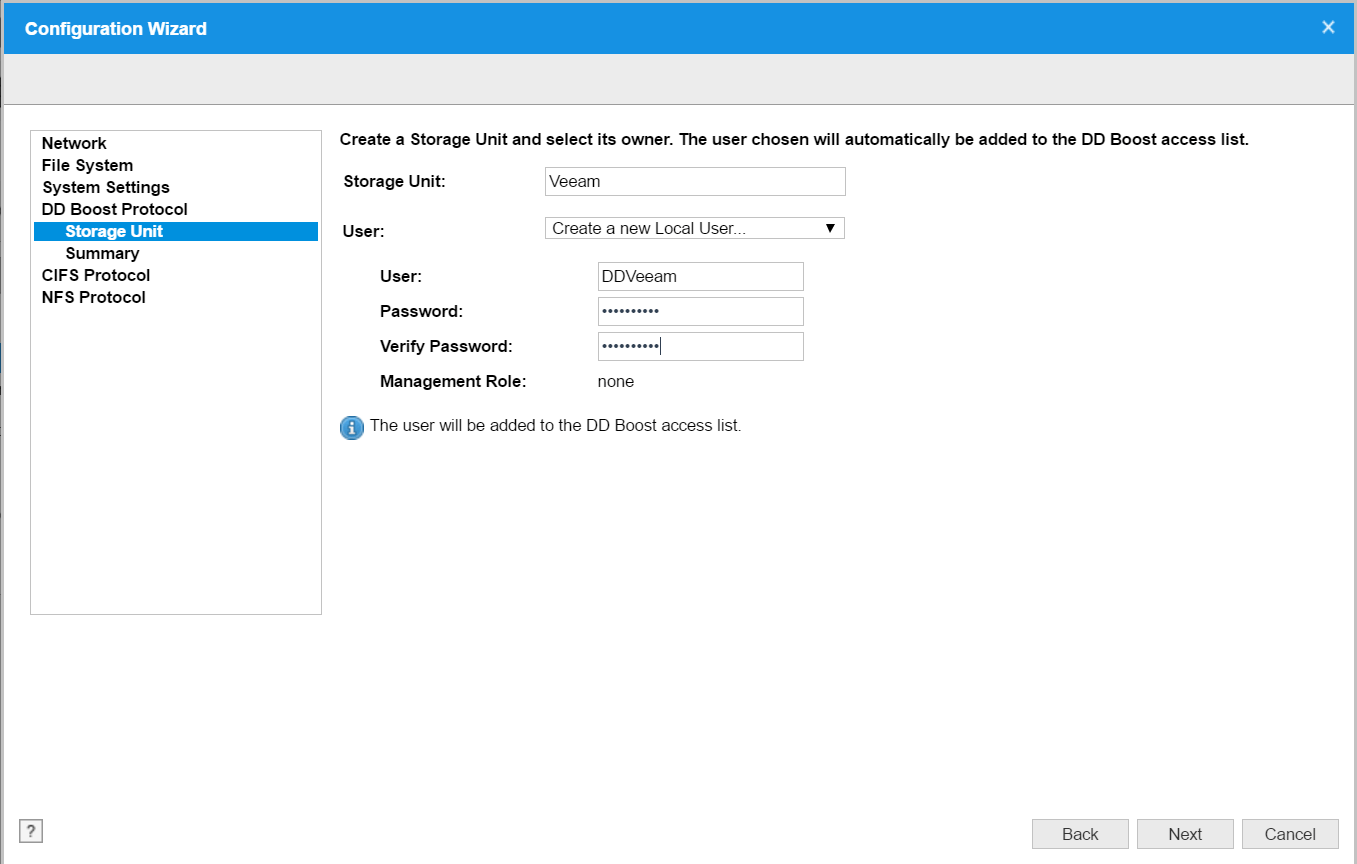
Task: Select File System in the wizard steps
Action: [x=87, y=165]
